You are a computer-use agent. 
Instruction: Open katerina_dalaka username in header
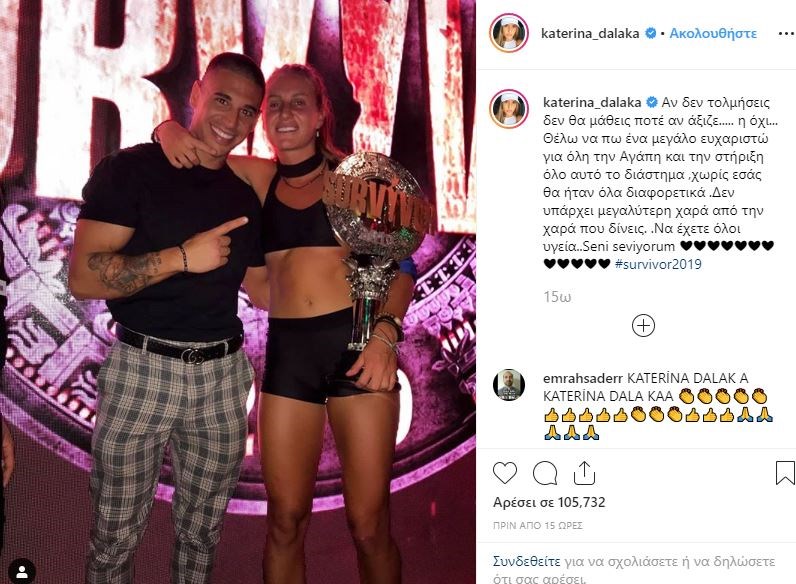click(590, 34)
